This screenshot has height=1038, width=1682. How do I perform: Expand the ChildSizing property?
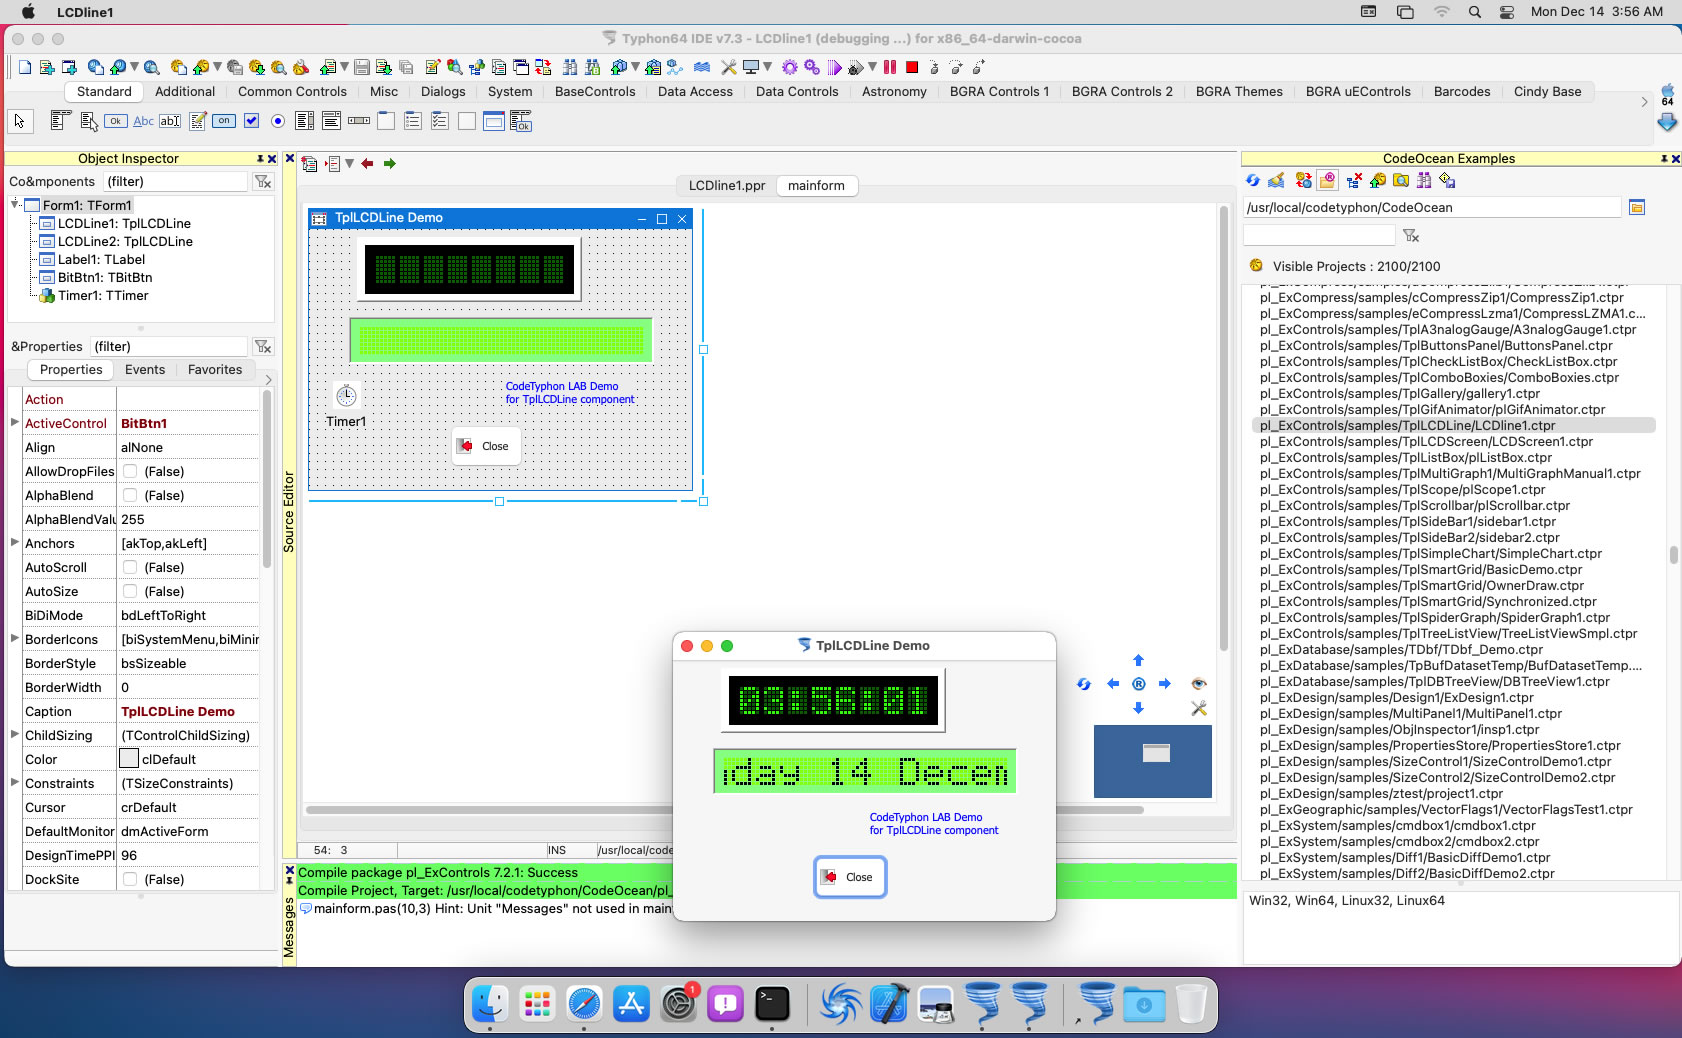tap(14, 735)
